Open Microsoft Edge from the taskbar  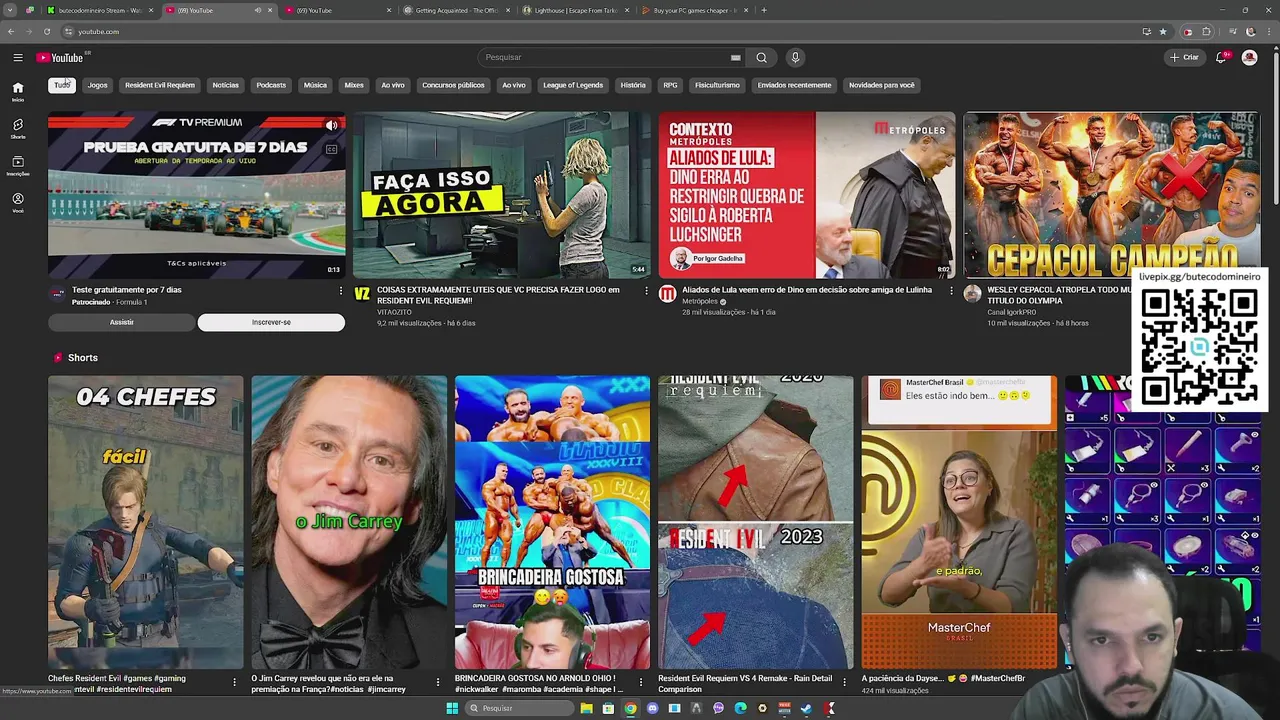coord(740,708)
